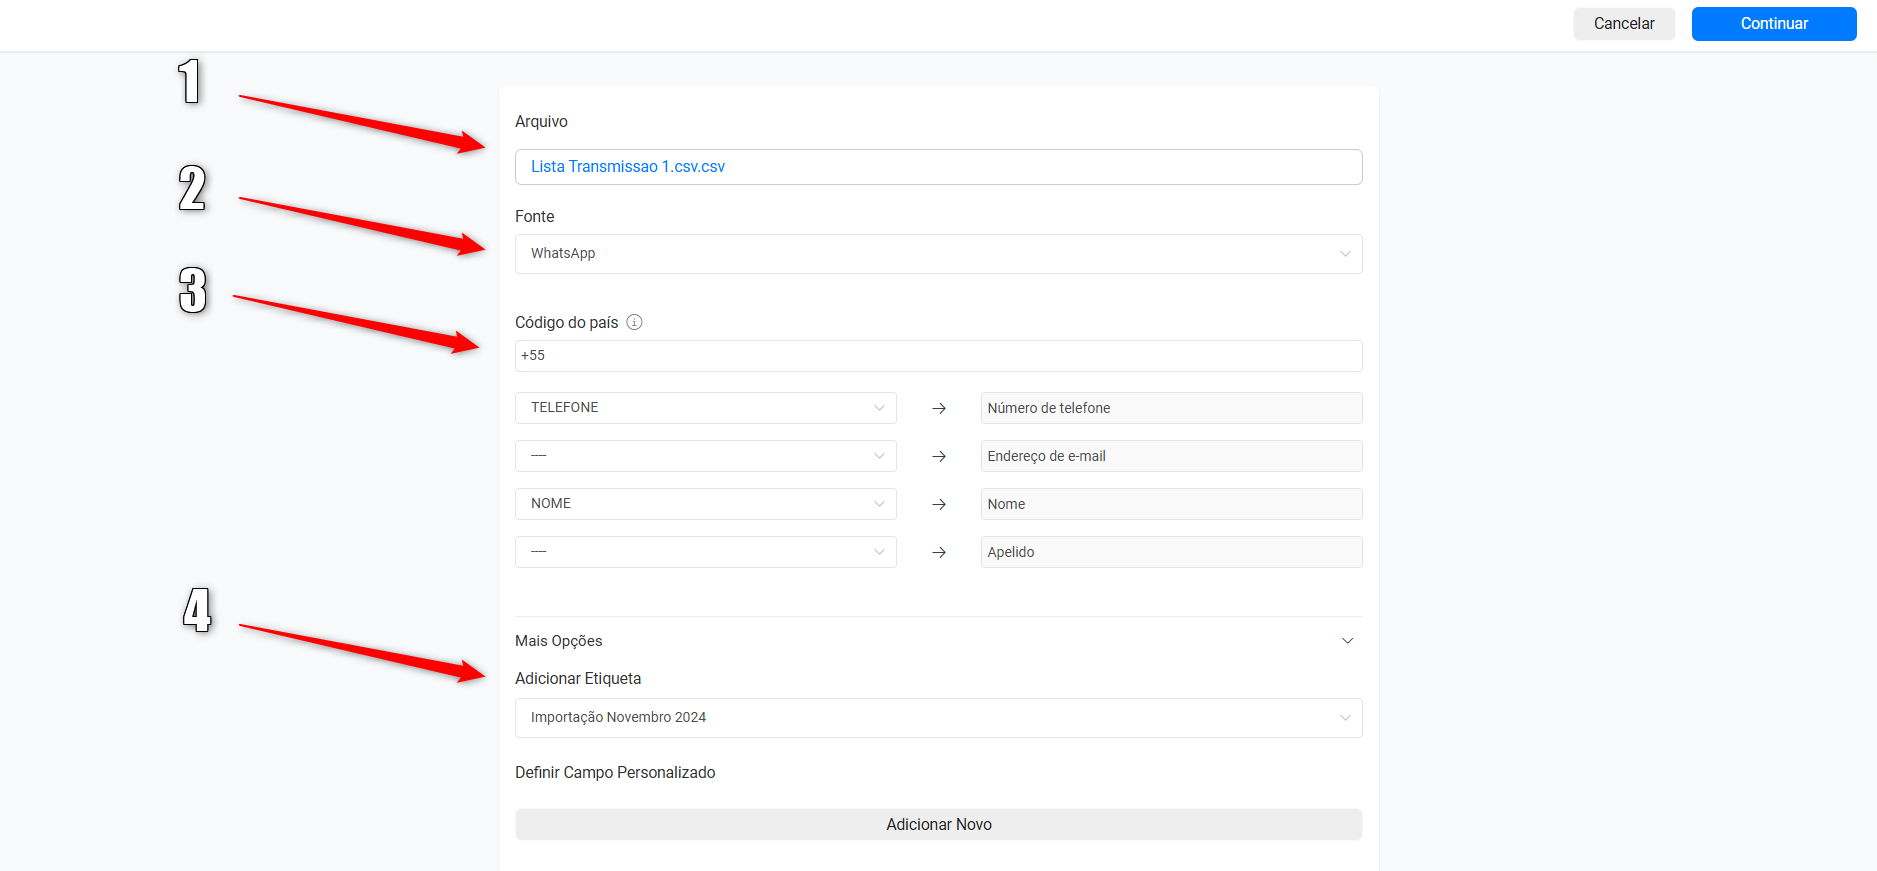Click the chevron arrow of the NOME dropdown

click(879, 504)
